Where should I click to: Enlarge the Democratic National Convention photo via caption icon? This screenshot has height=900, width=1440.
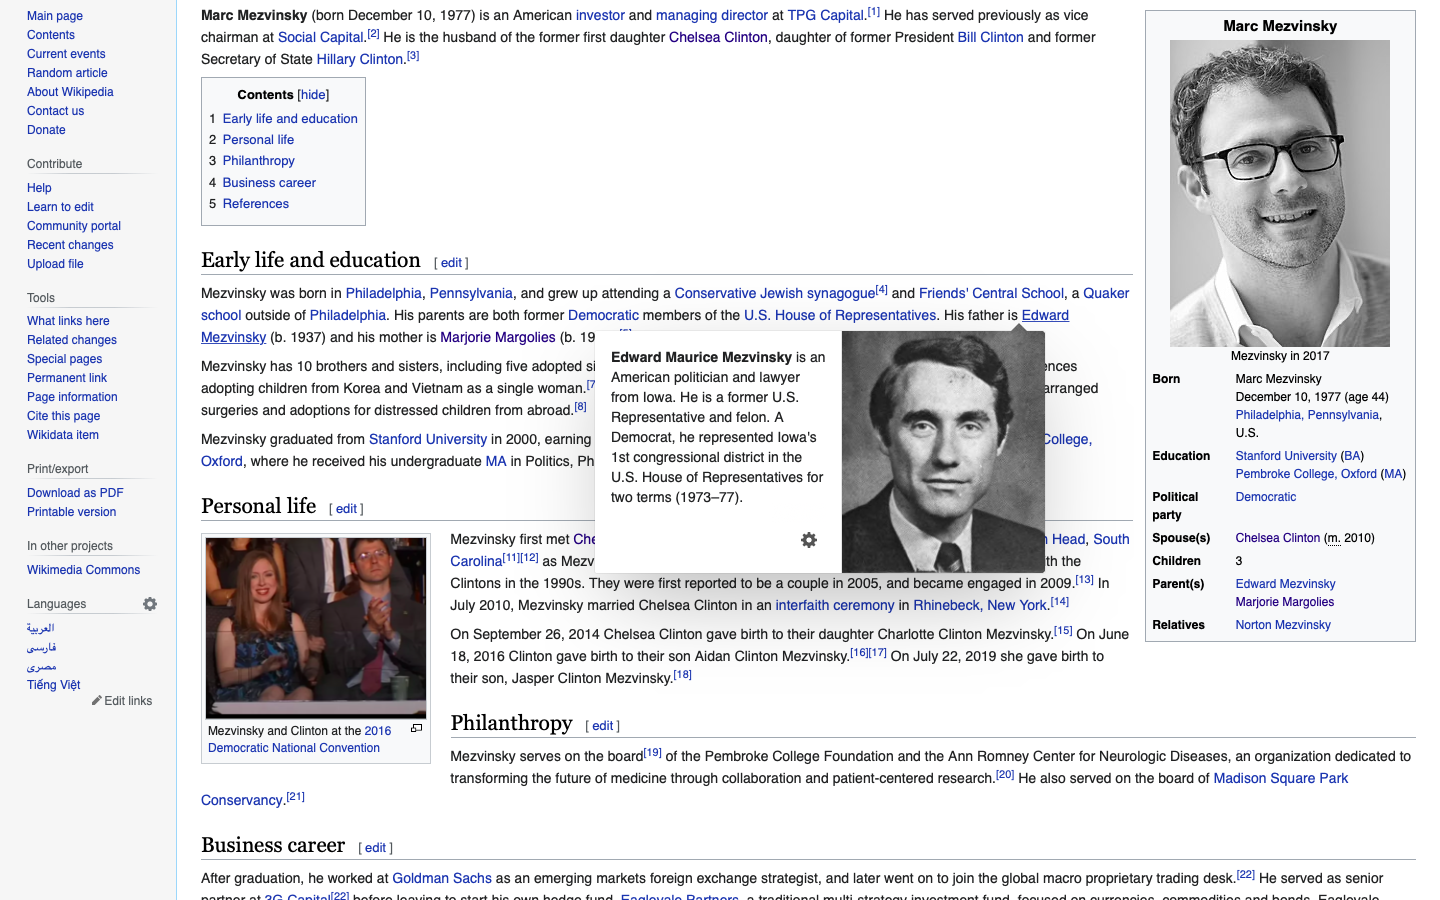coord(416,729)
